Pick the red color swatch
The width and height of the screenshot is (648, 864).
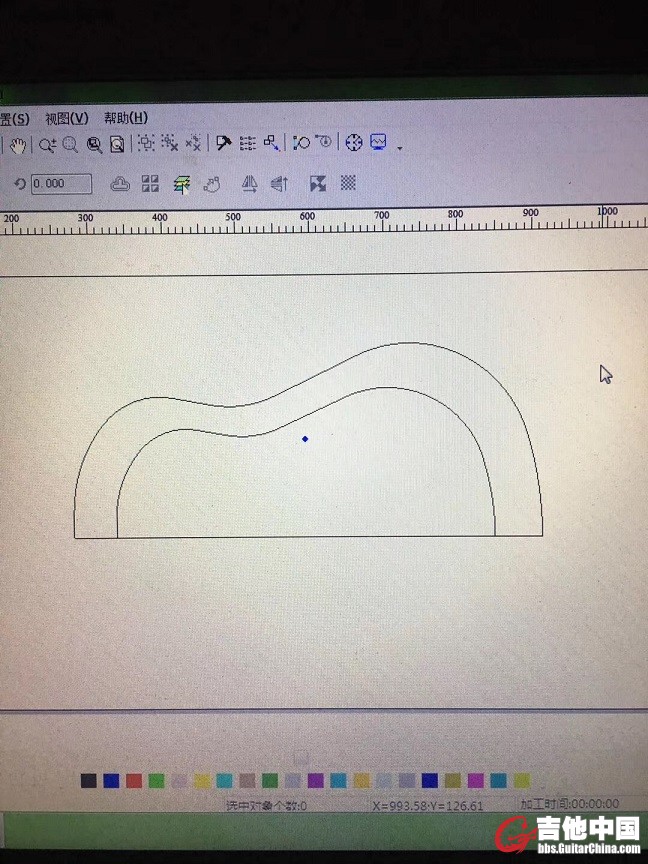pyautogui.click(x=133, y=780)
